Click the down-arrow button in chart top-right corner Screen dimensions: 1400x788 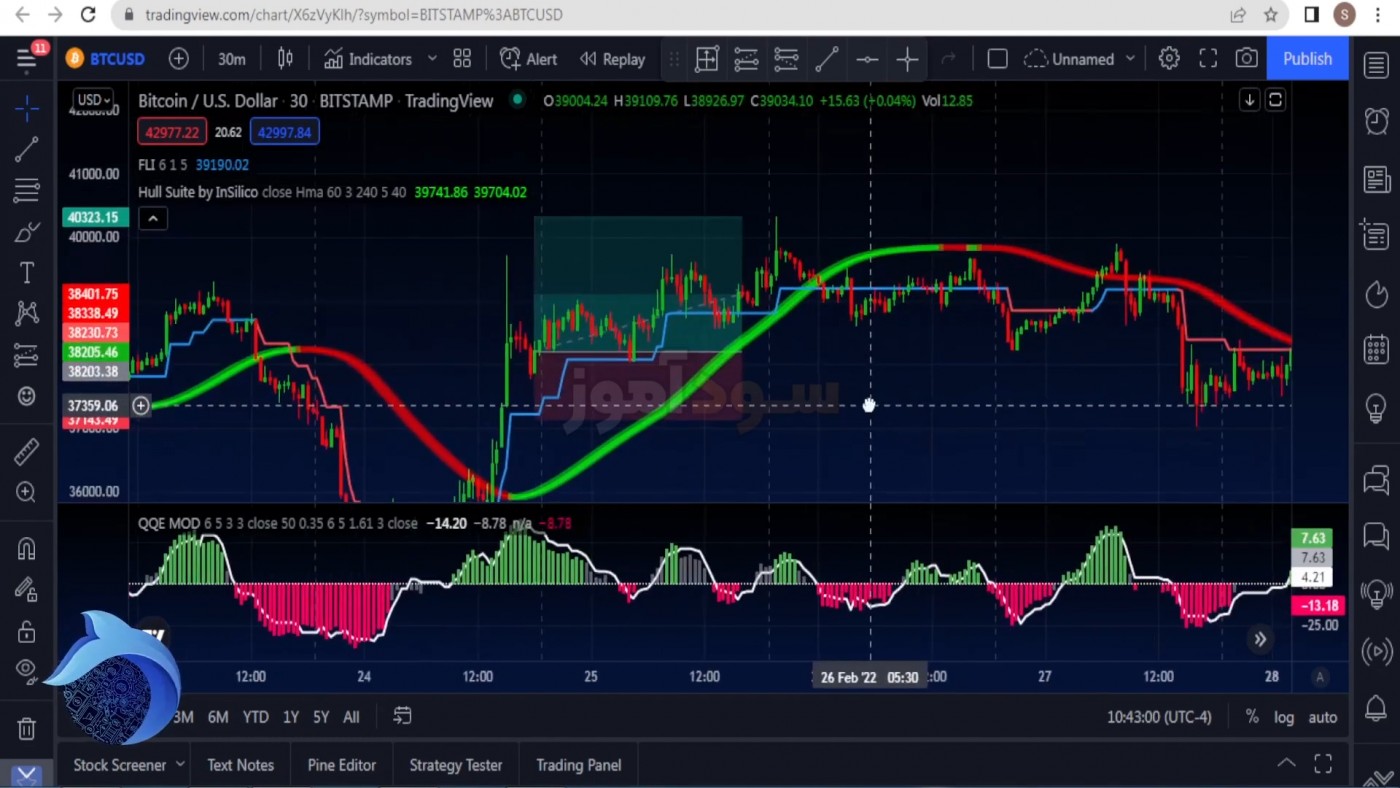pyautogui.click(x=1249, y=100)
